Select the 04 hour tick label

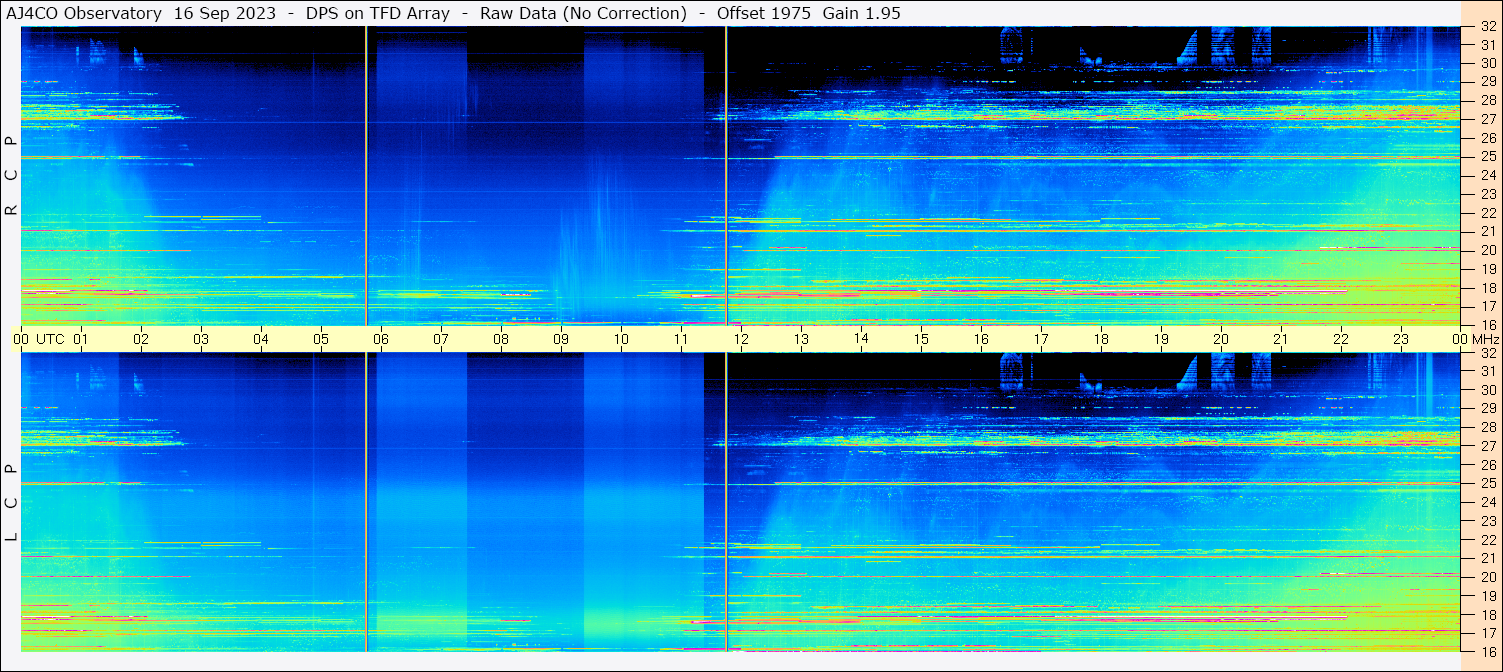coord(261,339)
